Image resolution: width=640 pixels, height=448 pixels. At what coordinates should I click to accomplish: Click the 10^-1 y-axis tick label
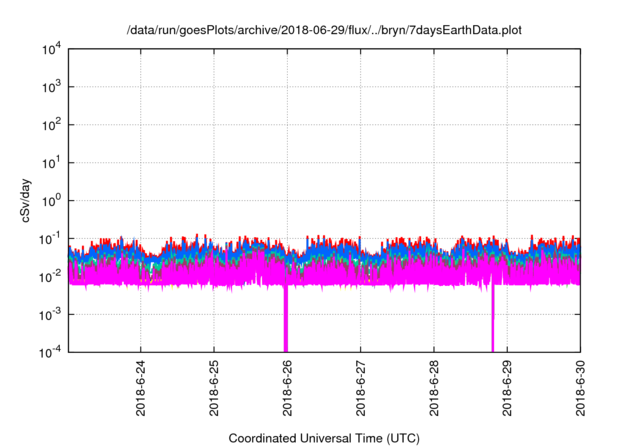tap(49, 239)
